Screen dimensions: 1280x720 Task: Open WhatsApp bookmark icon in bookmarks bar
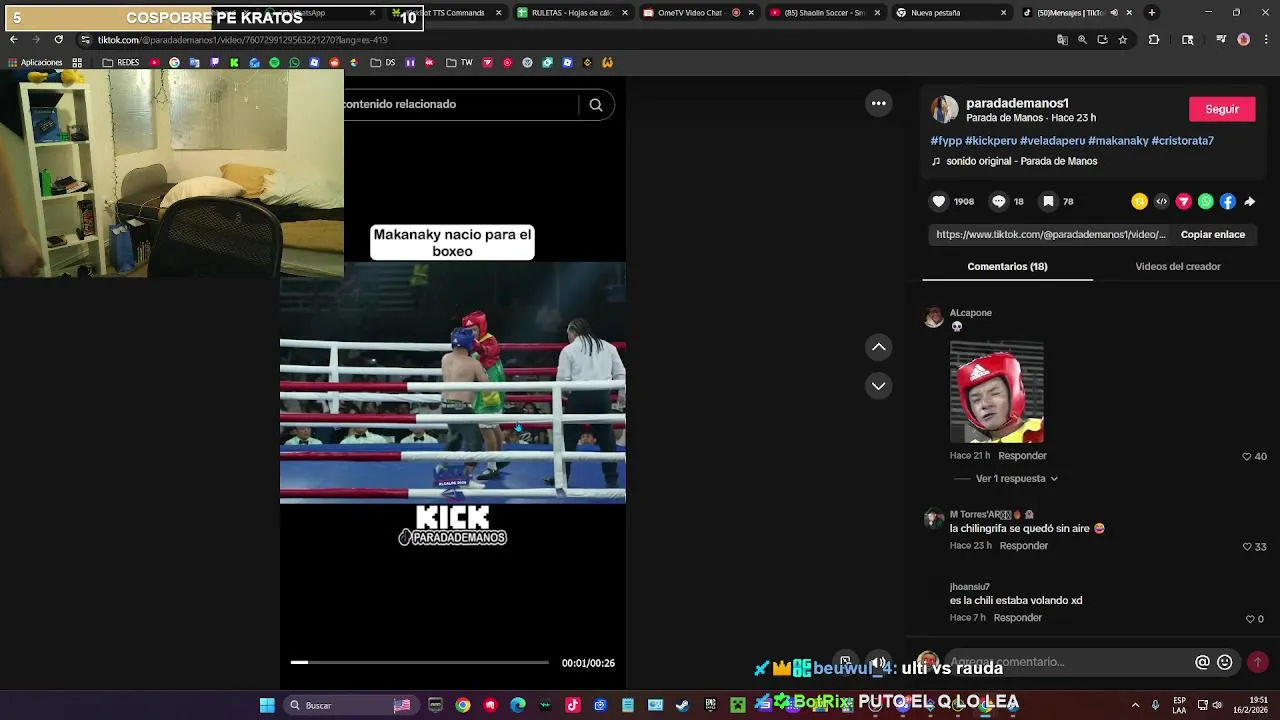[294, 62]
